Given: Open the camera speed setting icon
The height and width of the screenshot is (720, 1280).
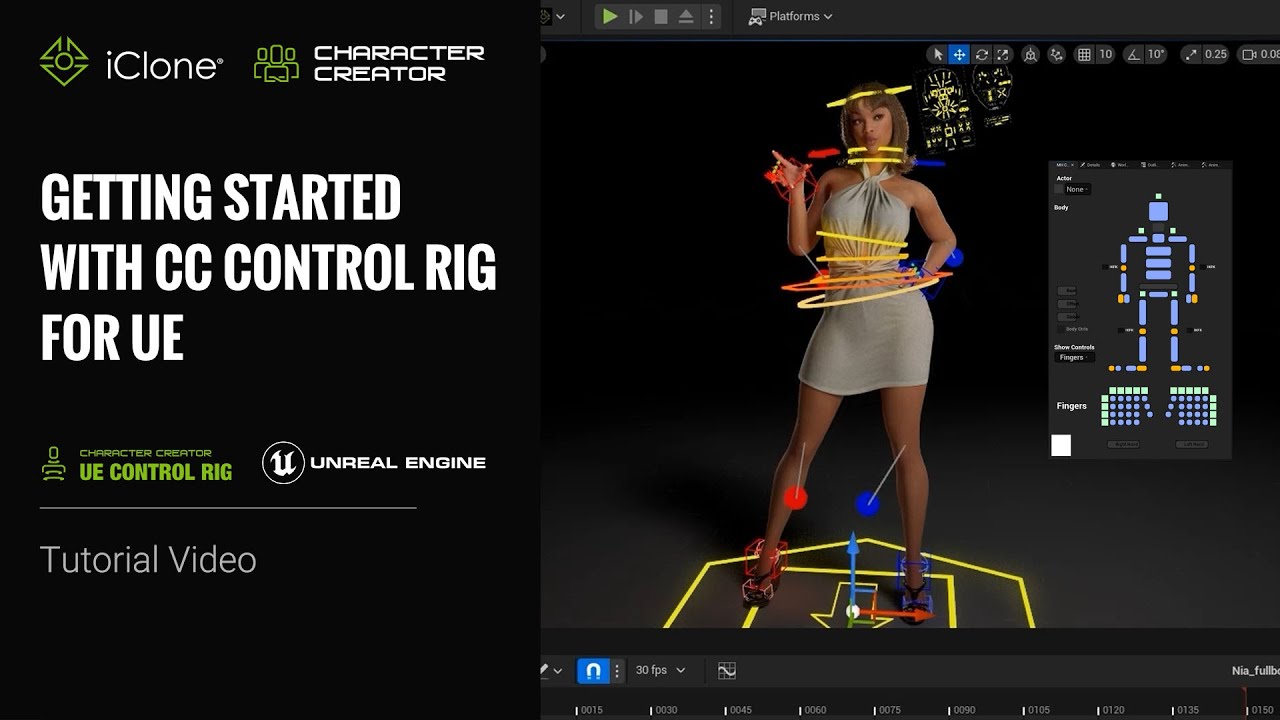Looking at the screenshot, I should (x=1248, y=54).
